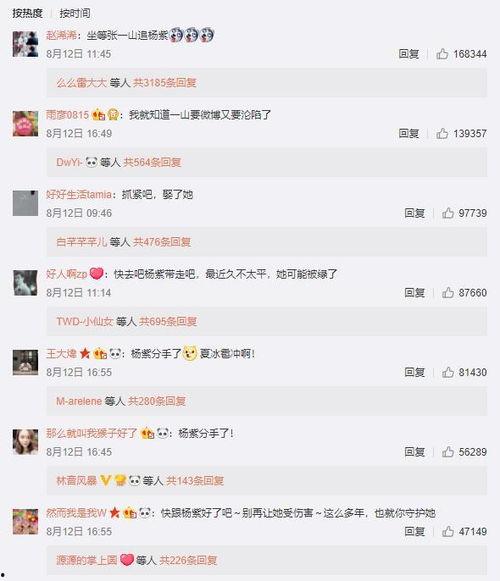Screen dimensions: 500x581
Task: Click thumbs-up icon beside 87660
Action: pyautogui.click(x=448, y=293)
